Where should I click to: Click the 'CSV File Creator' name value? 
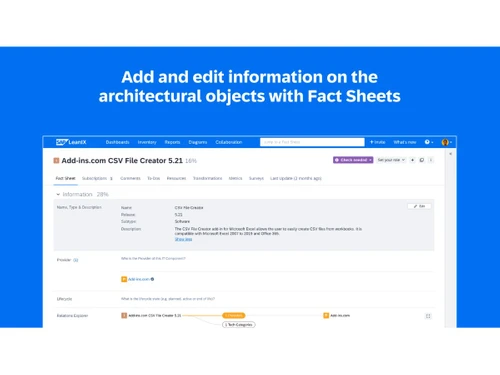(189, 208)
